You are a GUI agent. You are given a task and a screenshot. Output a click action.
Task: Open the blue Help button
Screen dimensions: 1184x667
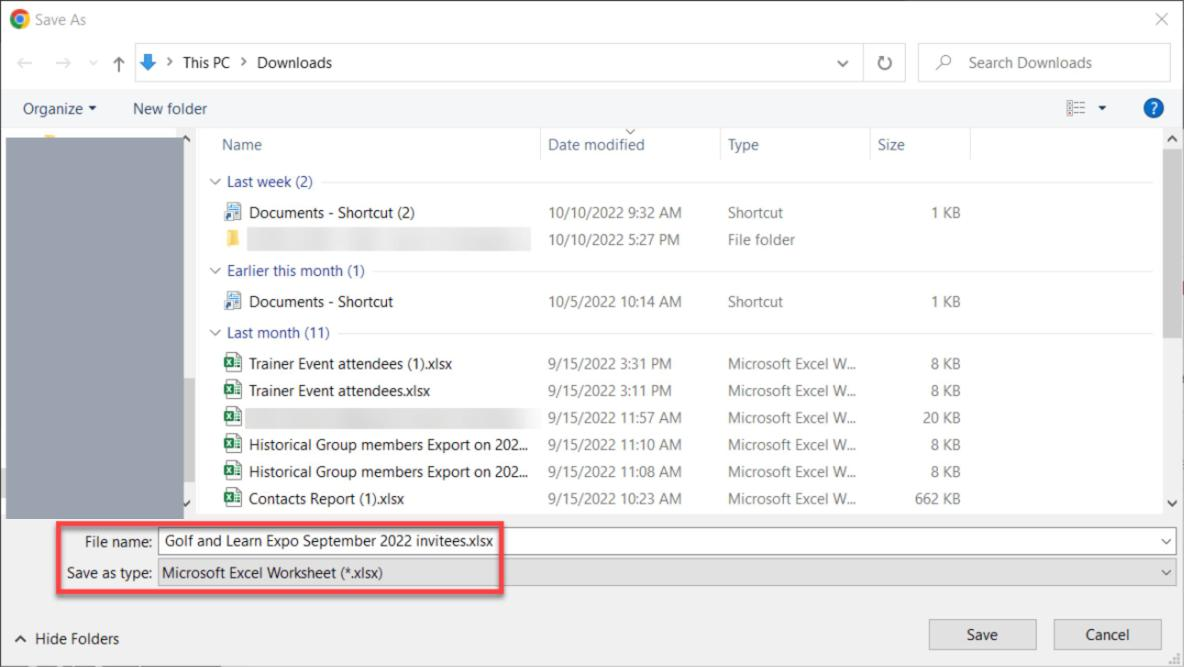(x=1153, y=108)
